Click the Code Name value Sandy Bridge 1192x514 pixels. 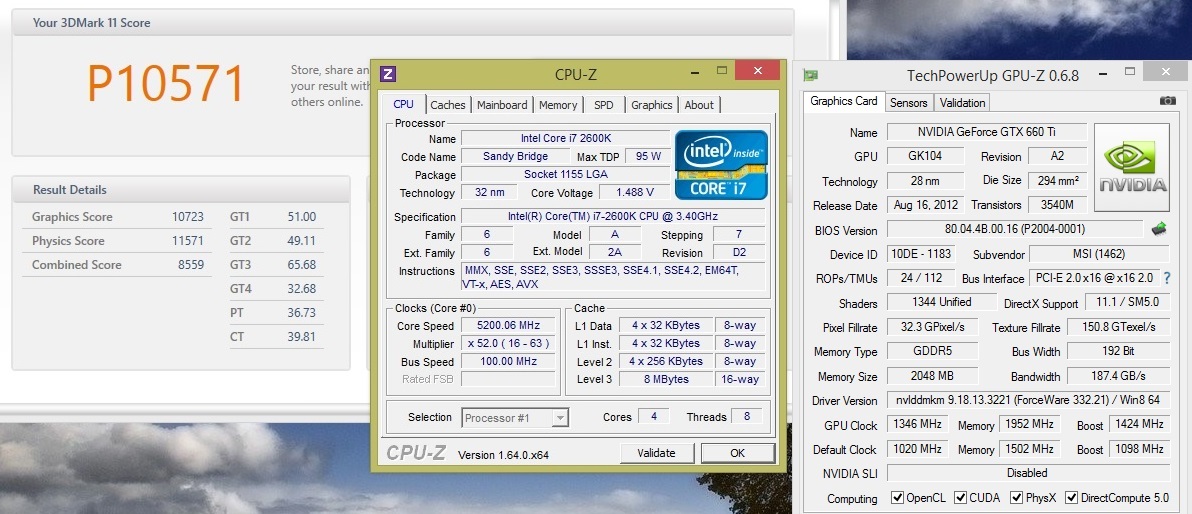click(x=515, y=157)
